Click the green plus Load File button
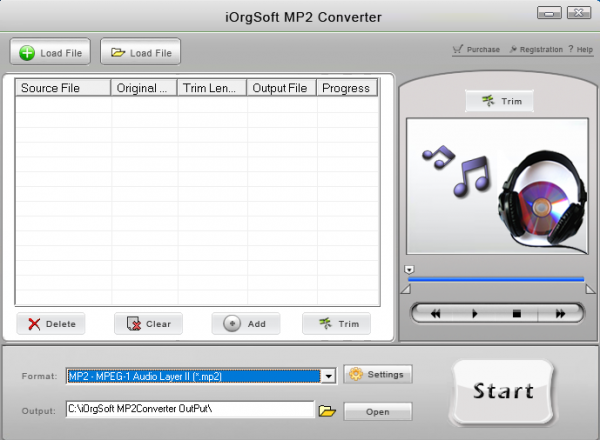 pyautogui.click(x=50, y=52)
